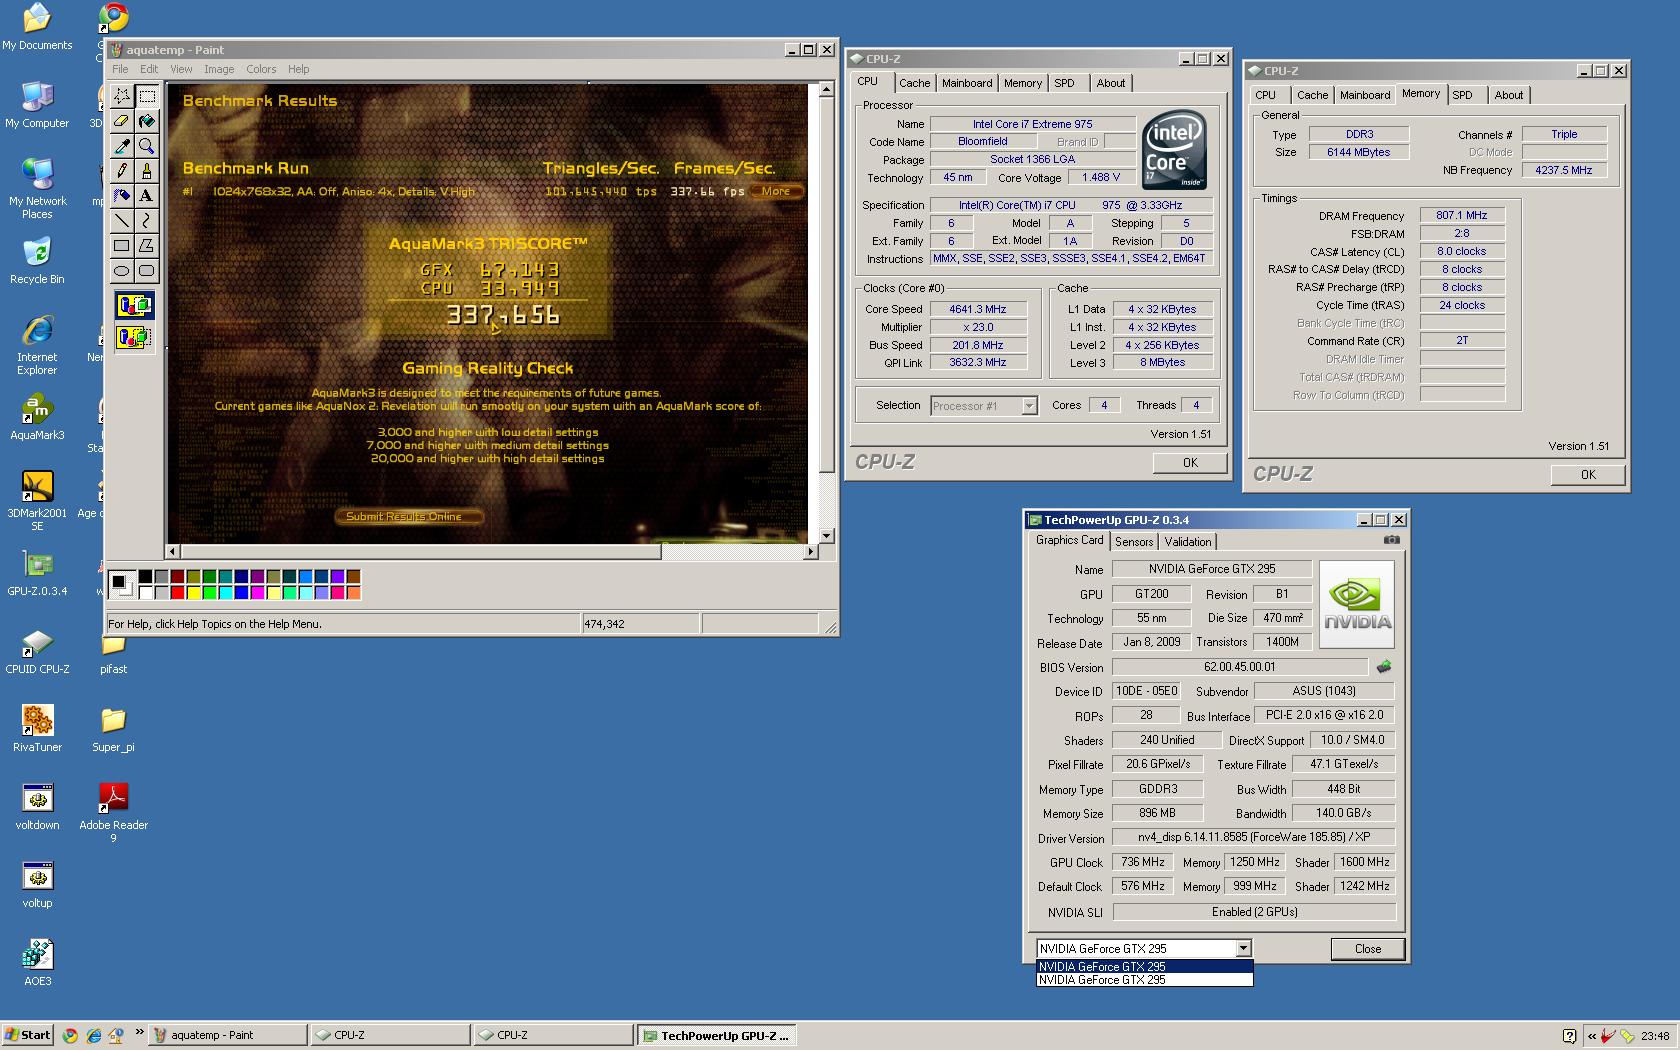Viewport: 1680px width, 1050px height.
Task: Switch to the SPD tab in right CPU-Z window
Action: pos(1463,95)
